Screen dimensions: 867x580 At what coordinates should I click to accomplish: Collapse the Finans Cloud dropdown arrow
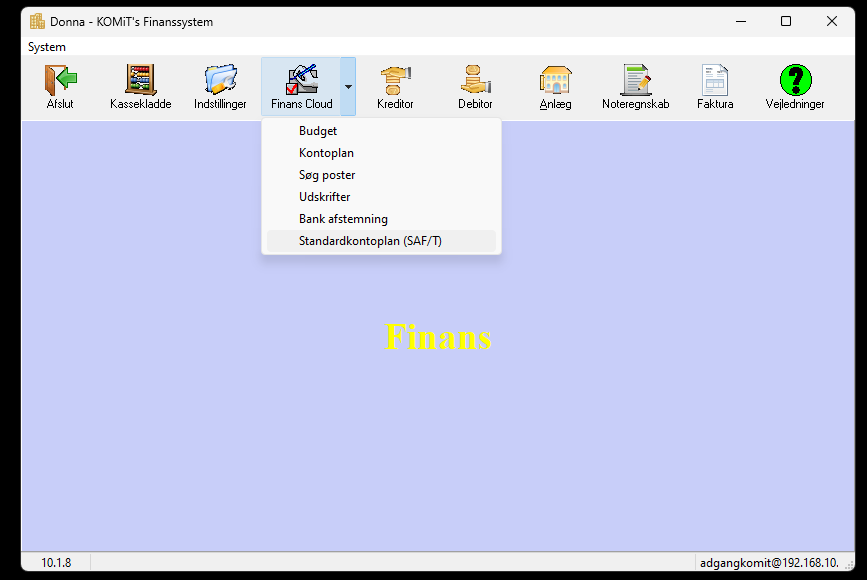point(348,87)
